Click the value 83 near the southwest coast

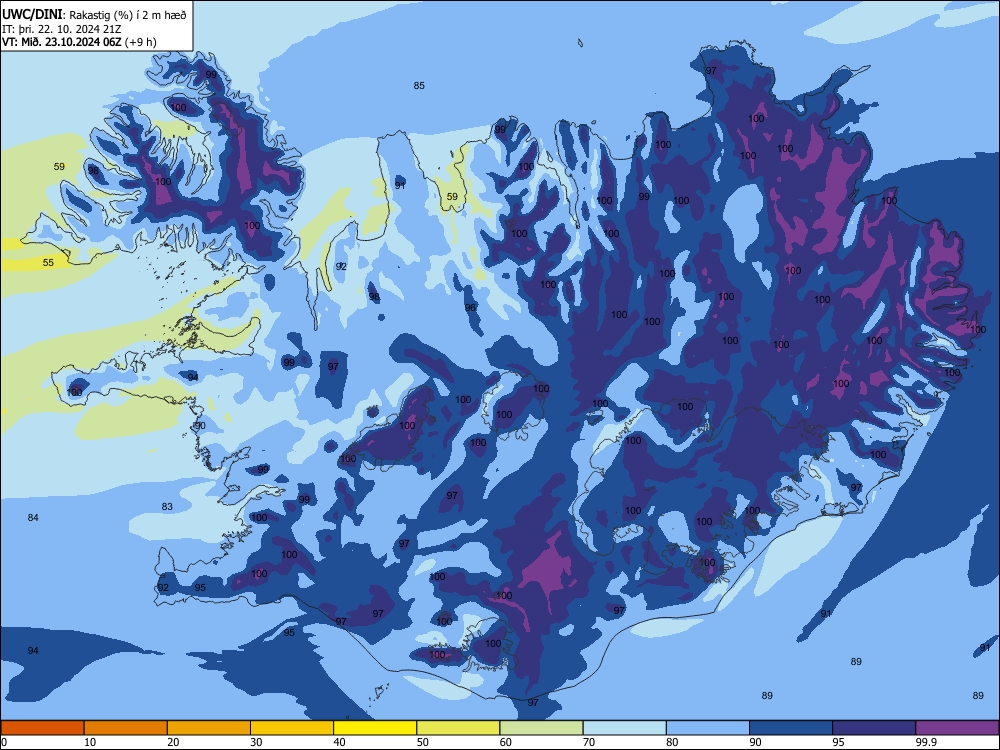(167, 506)
